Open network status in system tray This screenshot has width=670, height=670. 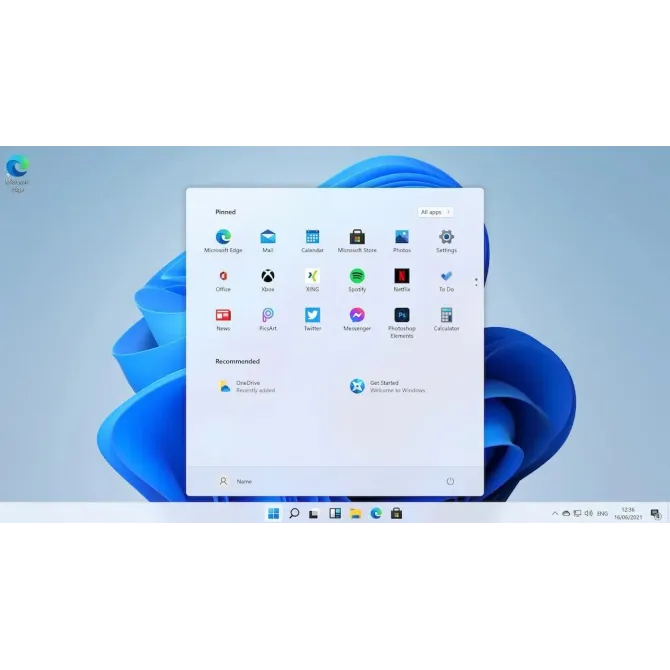pos(577,513)
